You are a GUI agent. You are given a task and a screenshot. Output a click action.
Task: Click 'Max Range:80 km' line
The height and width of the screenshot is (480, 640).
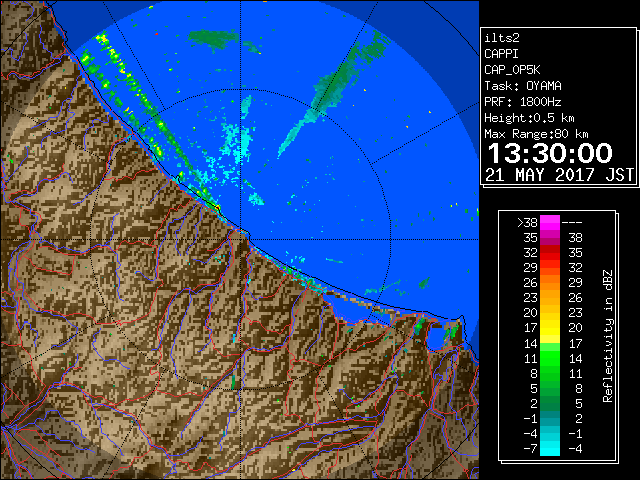coord(536,134)
